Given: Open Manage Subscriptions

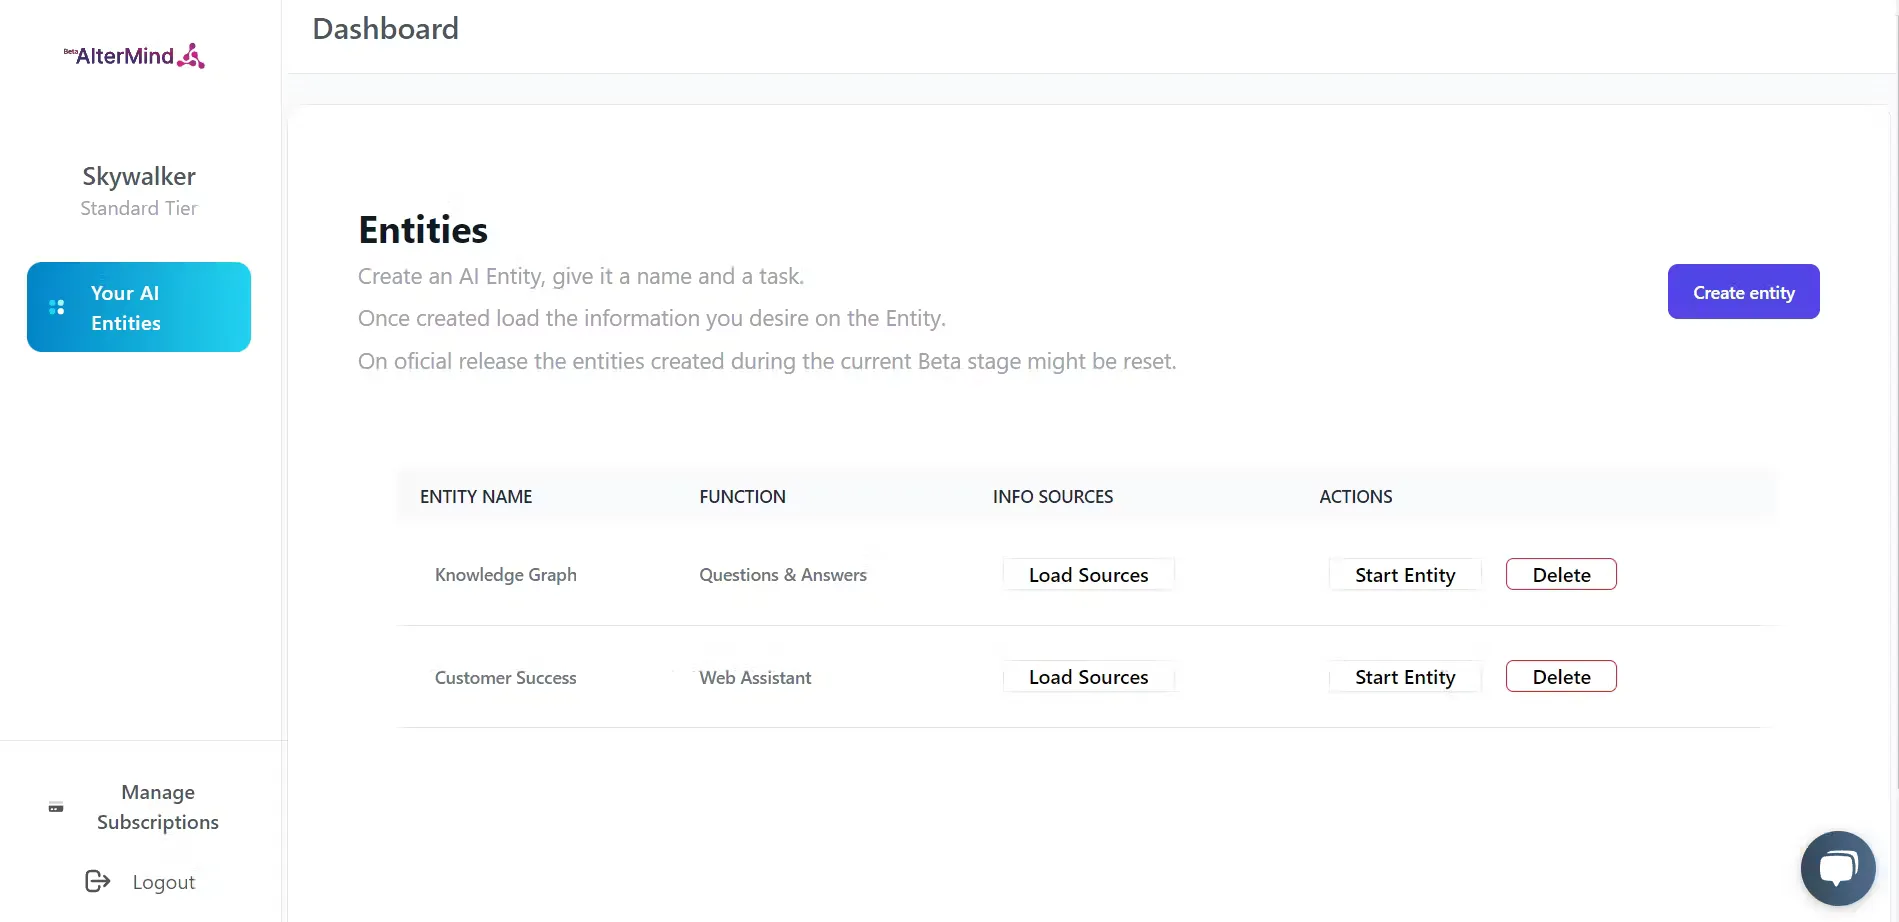Looking at the screenshot, I should (x=157, y=806).
